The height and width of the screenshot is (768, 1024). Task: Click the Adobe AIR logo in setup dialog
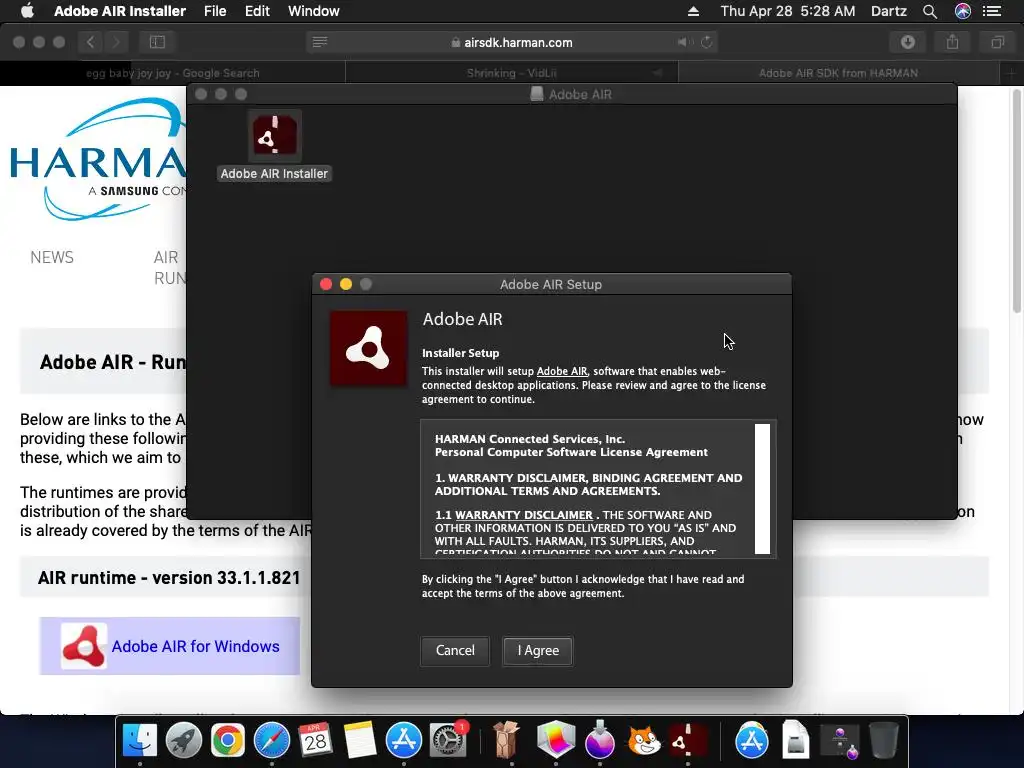[x=368, y=348]
